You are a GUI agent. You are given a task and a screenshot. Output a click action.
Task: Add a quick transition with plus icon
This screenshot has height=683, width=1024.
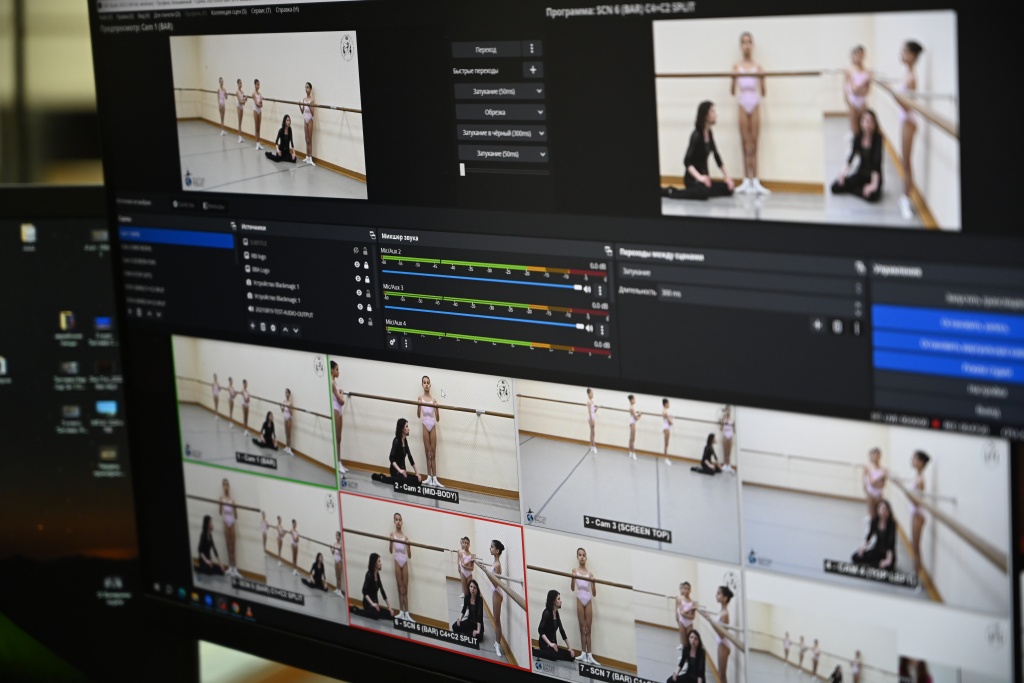click(533, 70)
